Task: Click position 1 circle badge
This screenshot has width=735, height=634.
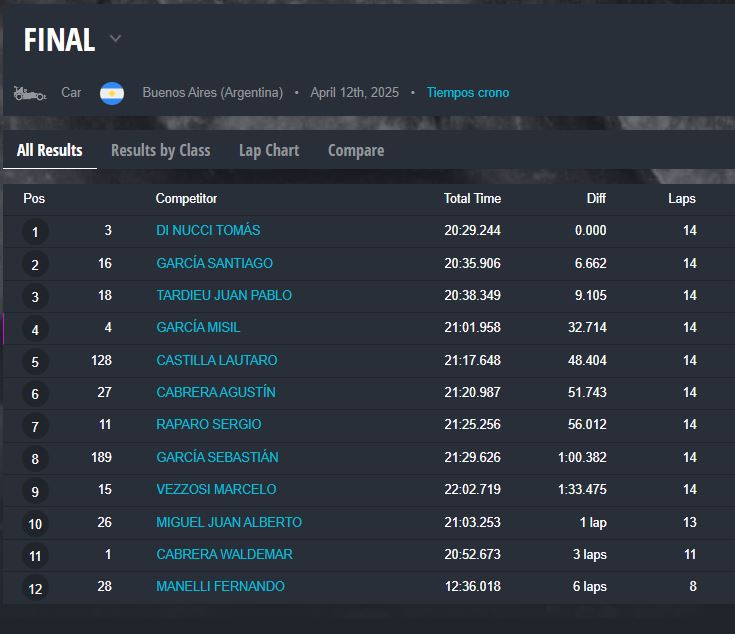Action: [x=35, y=233]
